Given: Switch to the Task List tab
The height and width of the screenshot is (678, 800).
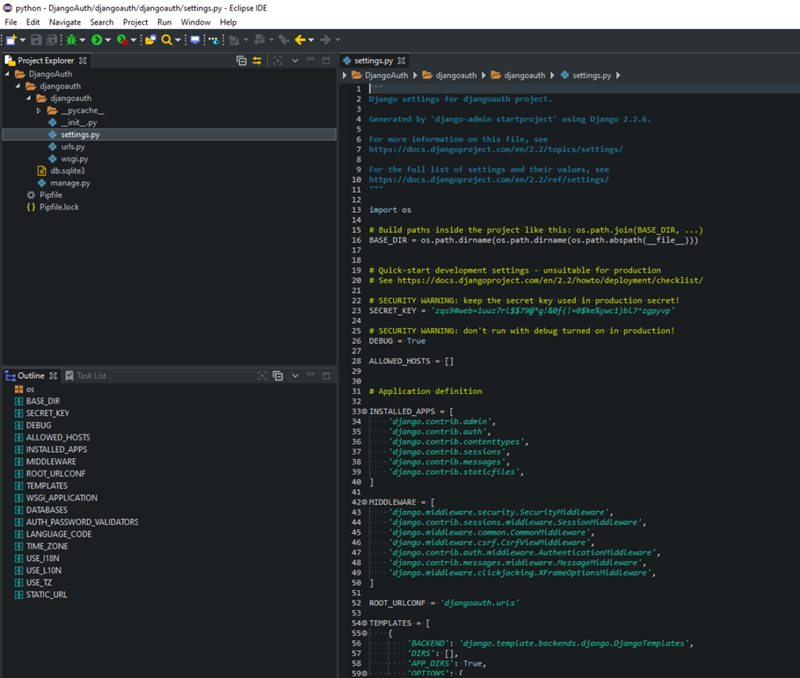Looking at the screenshot, I should (90, 376).
